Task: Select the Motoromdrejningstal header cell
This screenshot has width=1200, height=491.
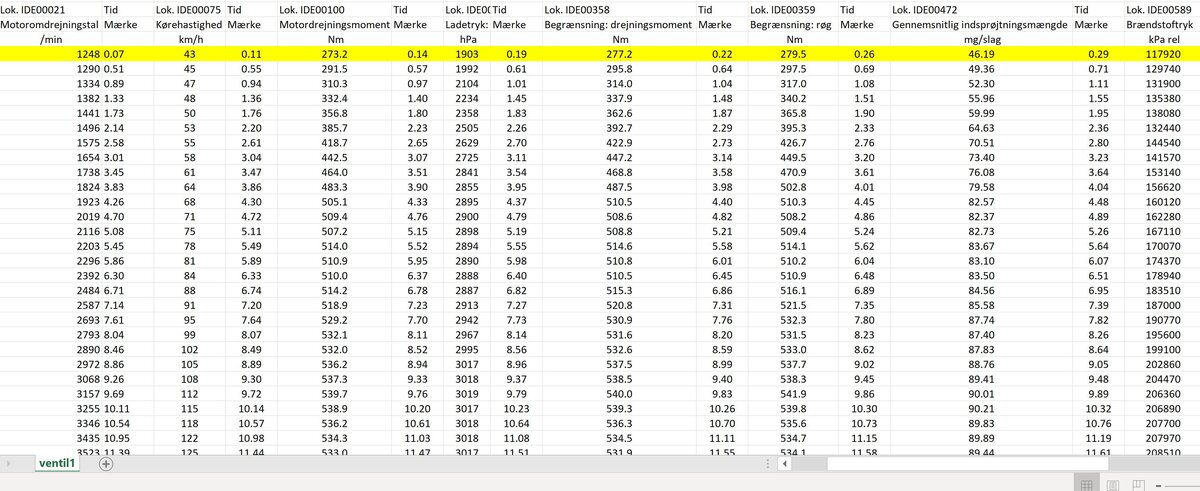Action: click(50, 24)
